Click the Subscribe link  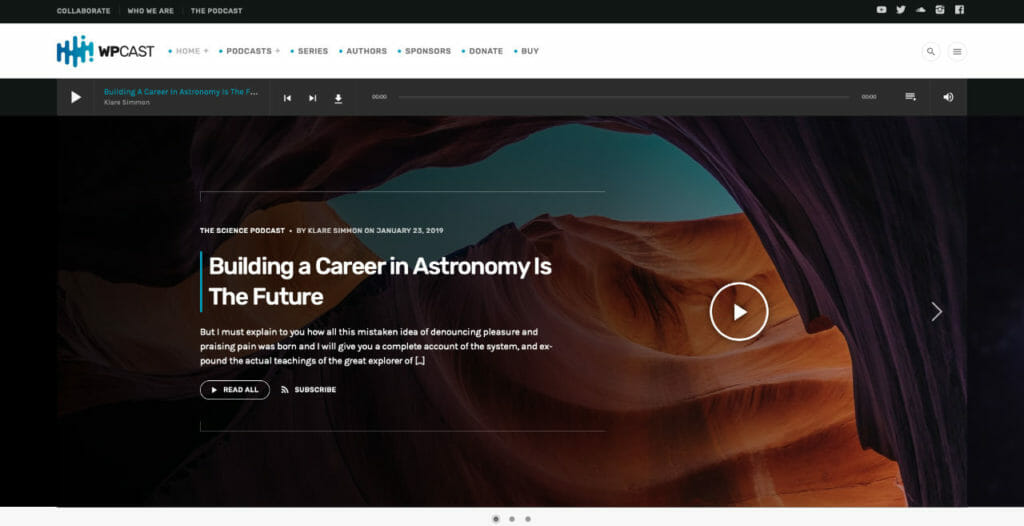tap(308, 390)
